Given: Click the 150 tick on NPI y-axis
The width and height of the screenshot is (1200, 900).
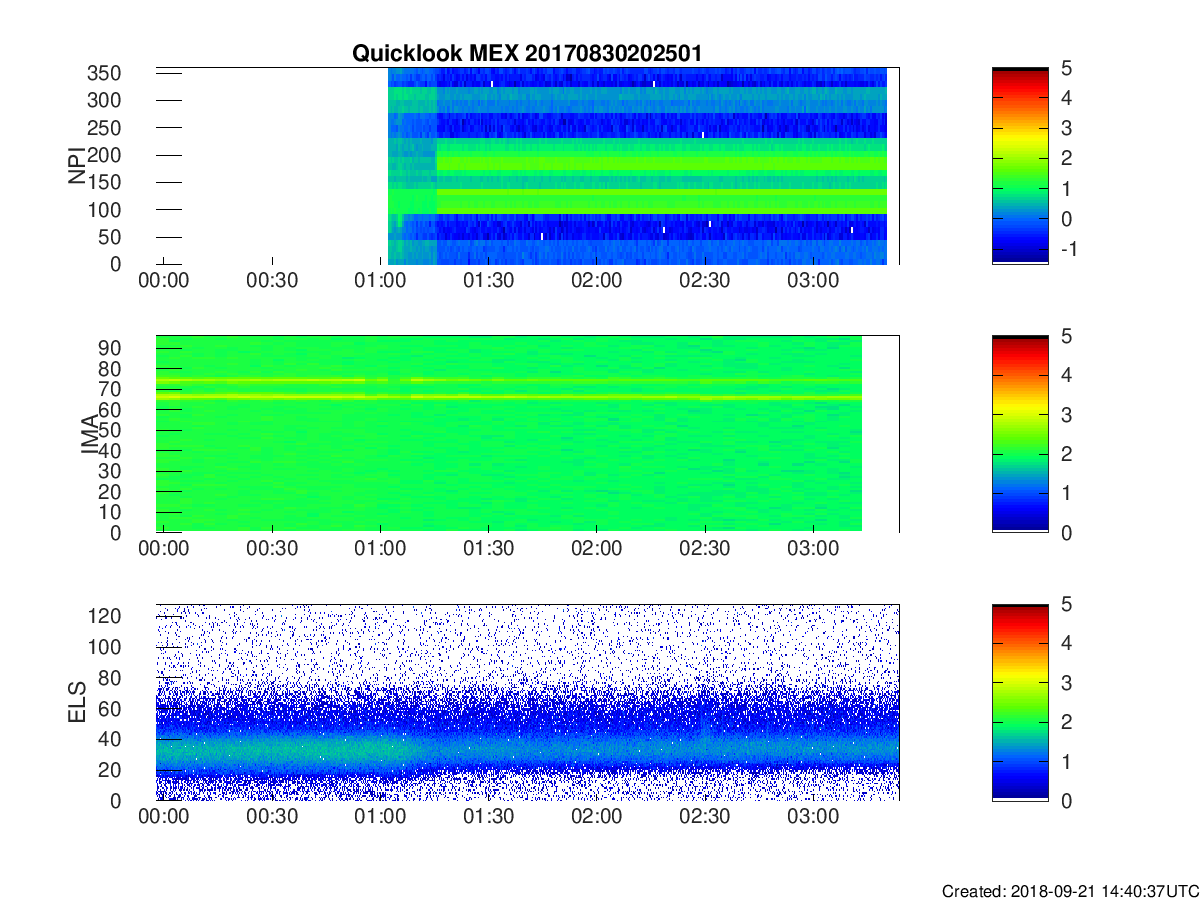Looking at the screenshot, I should tap(103, 182).
